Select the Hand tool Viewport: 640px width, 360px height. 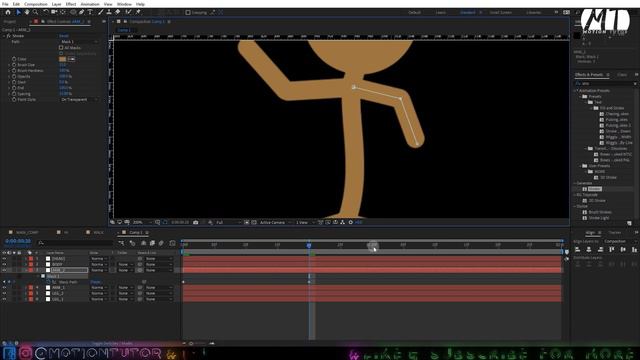point(27,12)
